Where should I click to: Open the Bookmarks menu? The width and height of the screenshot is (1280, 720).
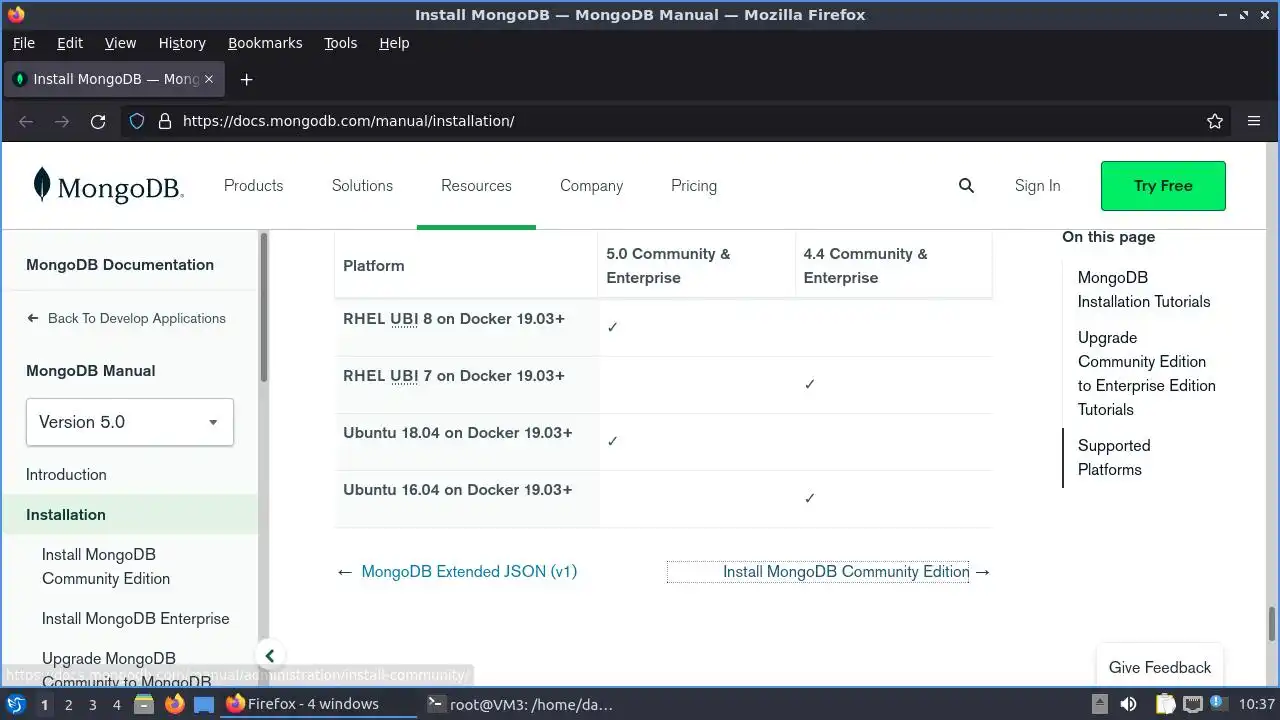[265, 43]
